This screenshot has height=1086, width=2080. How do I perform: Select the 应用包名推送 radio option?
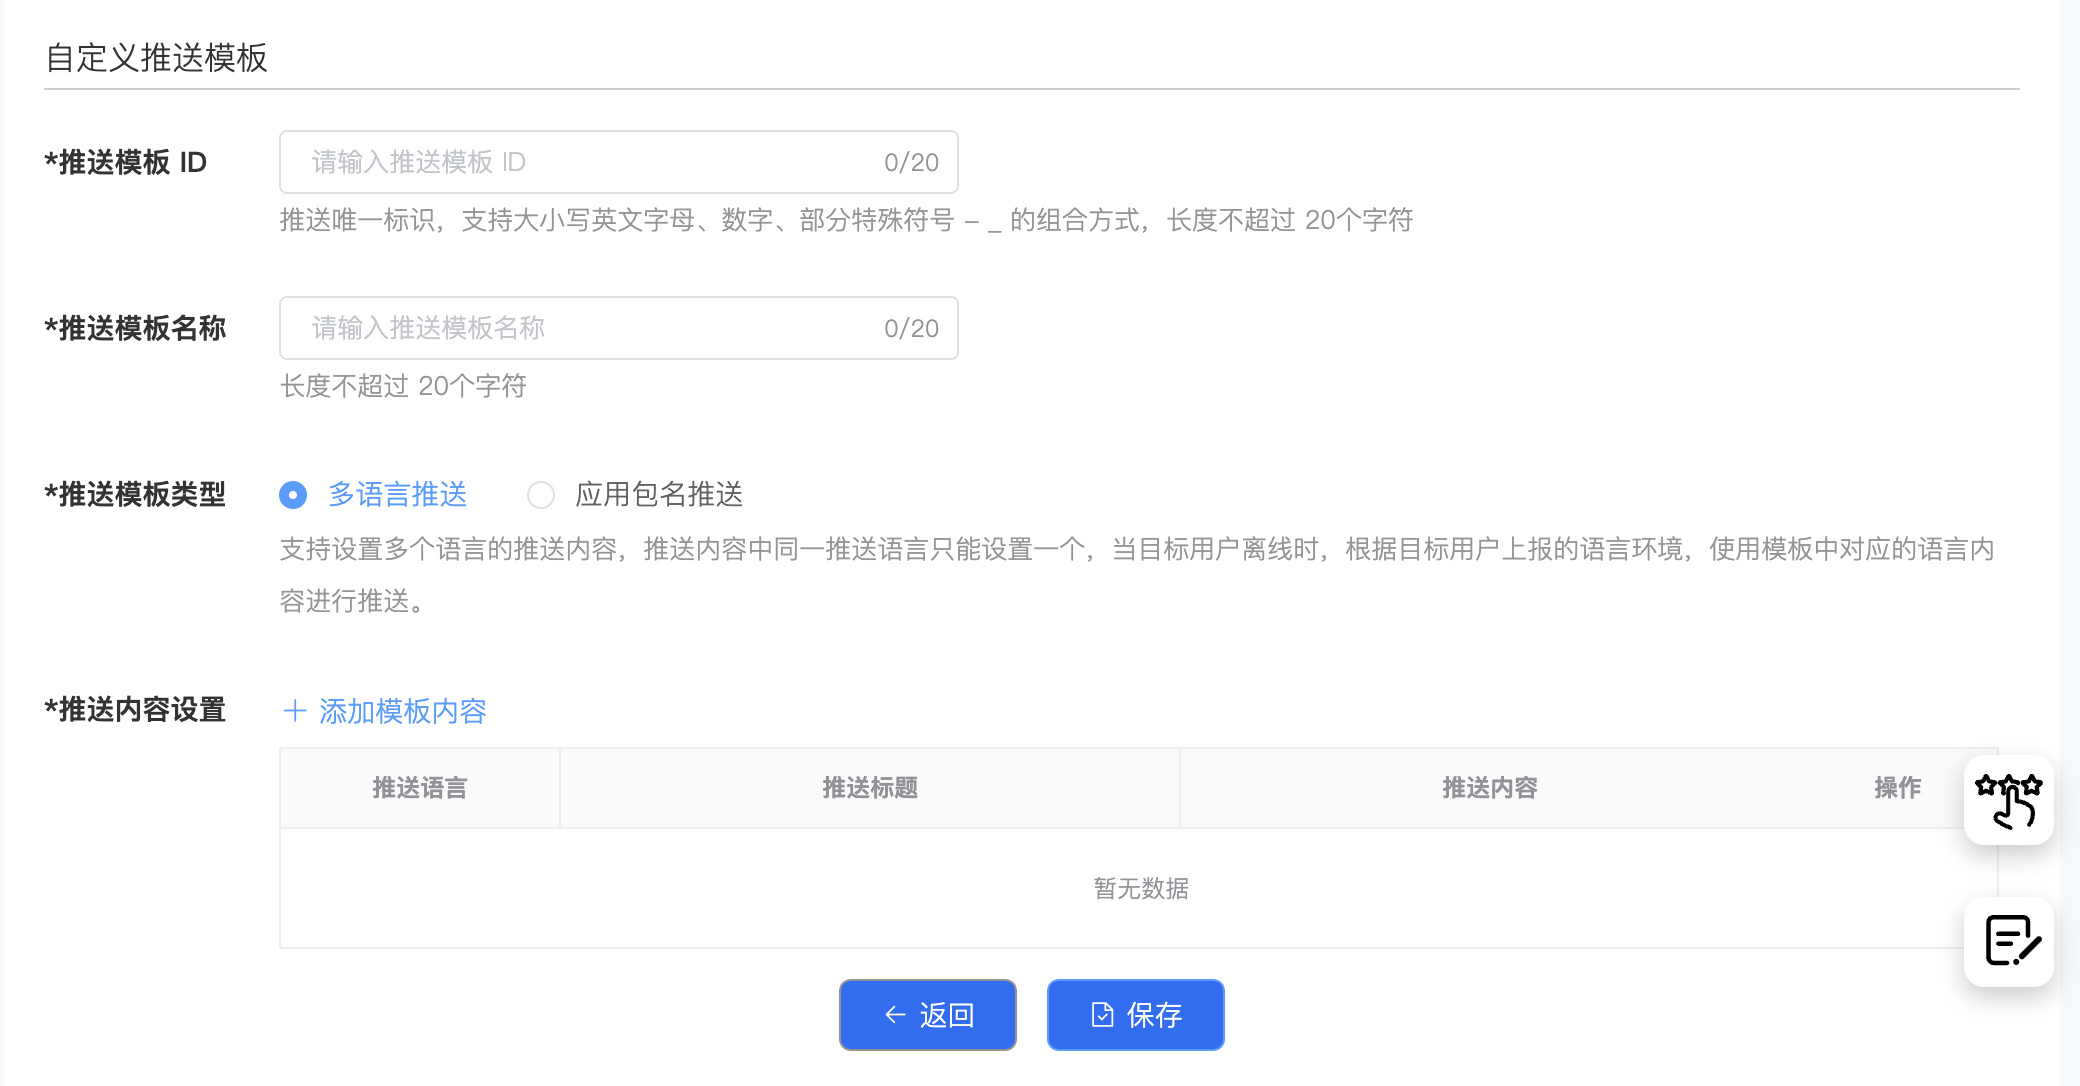tap(541, 495)
